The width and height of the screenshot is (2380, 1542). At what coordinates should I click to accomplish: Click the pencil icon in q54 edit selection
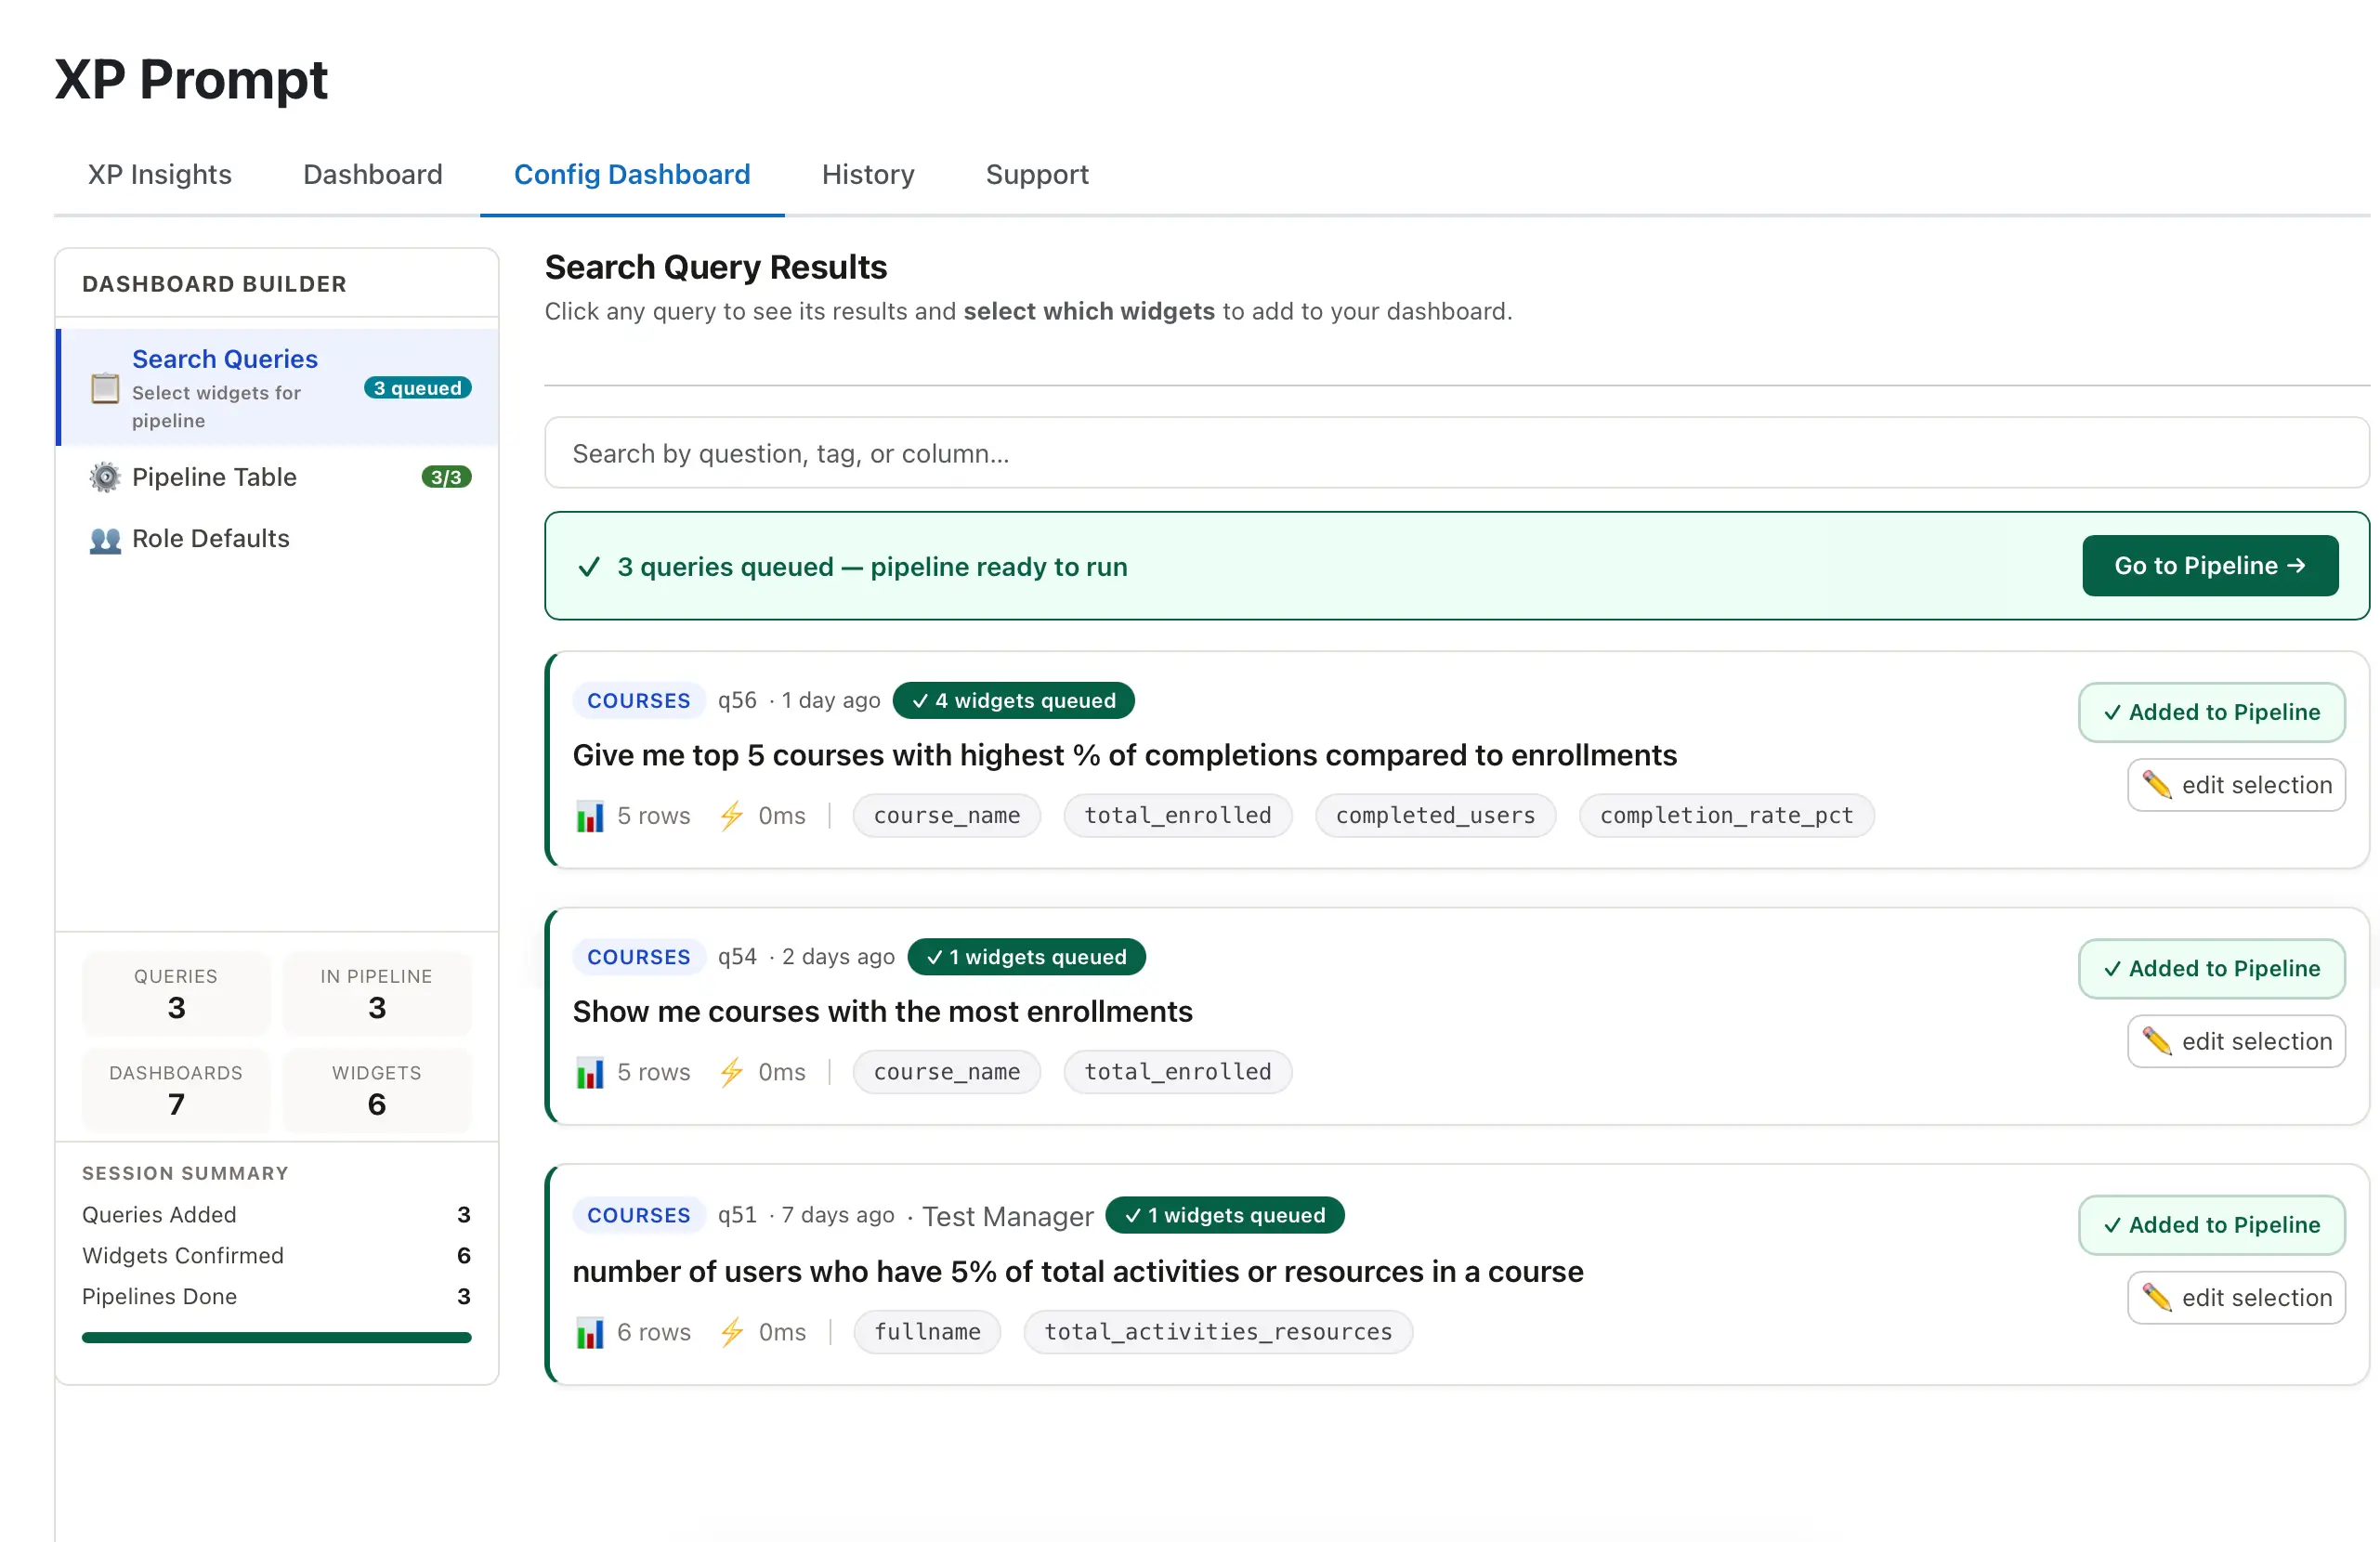(x=2157, y=1042)
